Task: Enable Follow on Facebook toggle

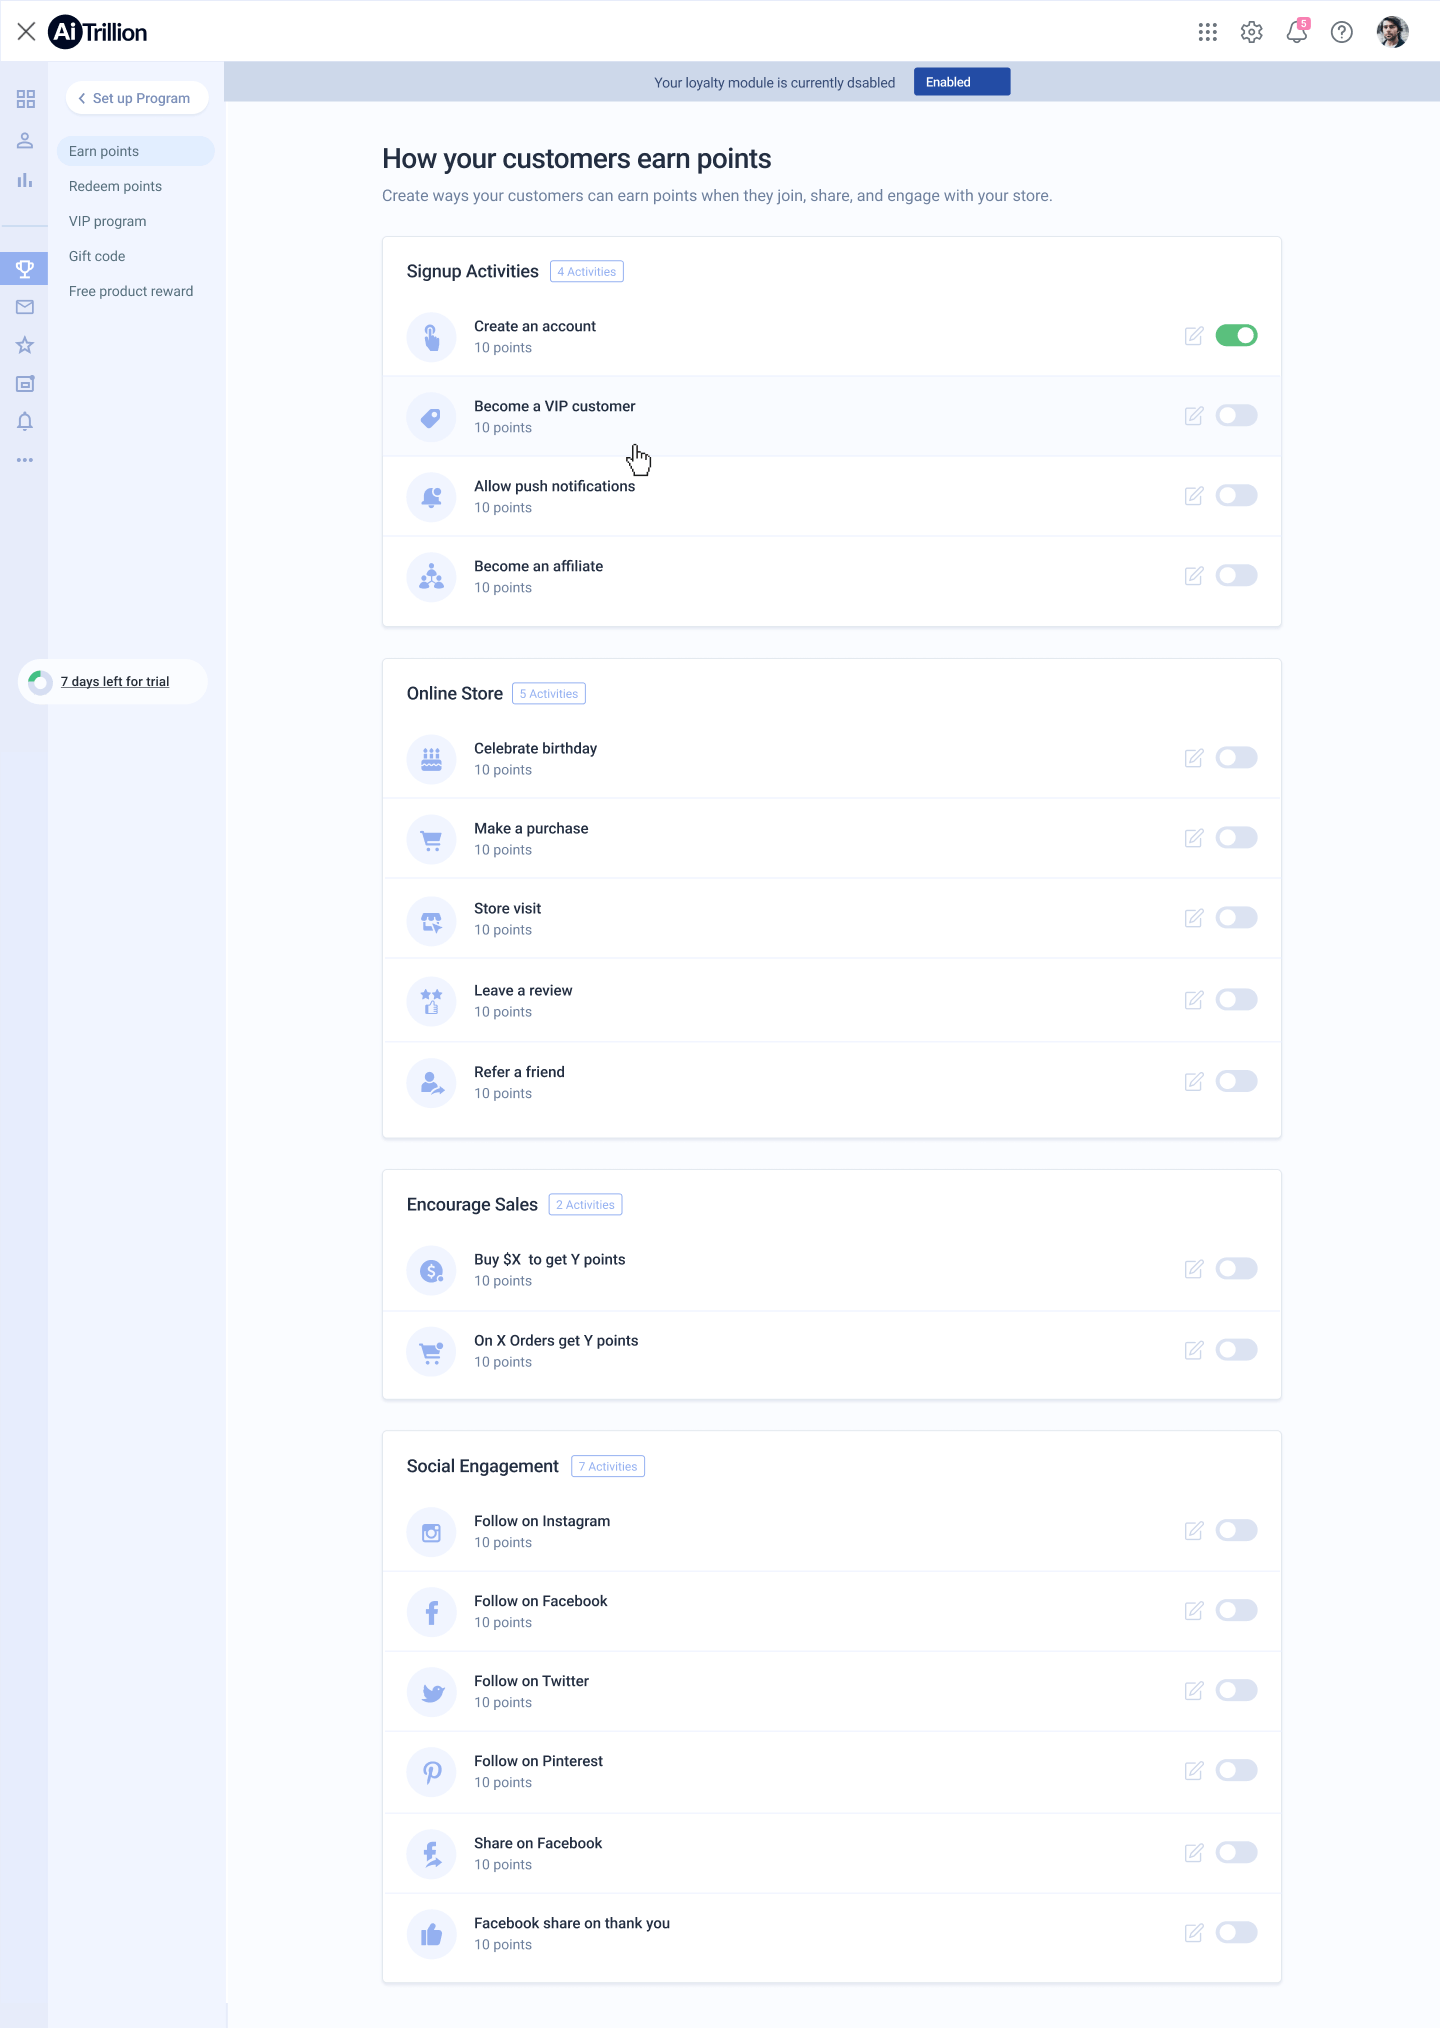Action: coord(1236,1610)
